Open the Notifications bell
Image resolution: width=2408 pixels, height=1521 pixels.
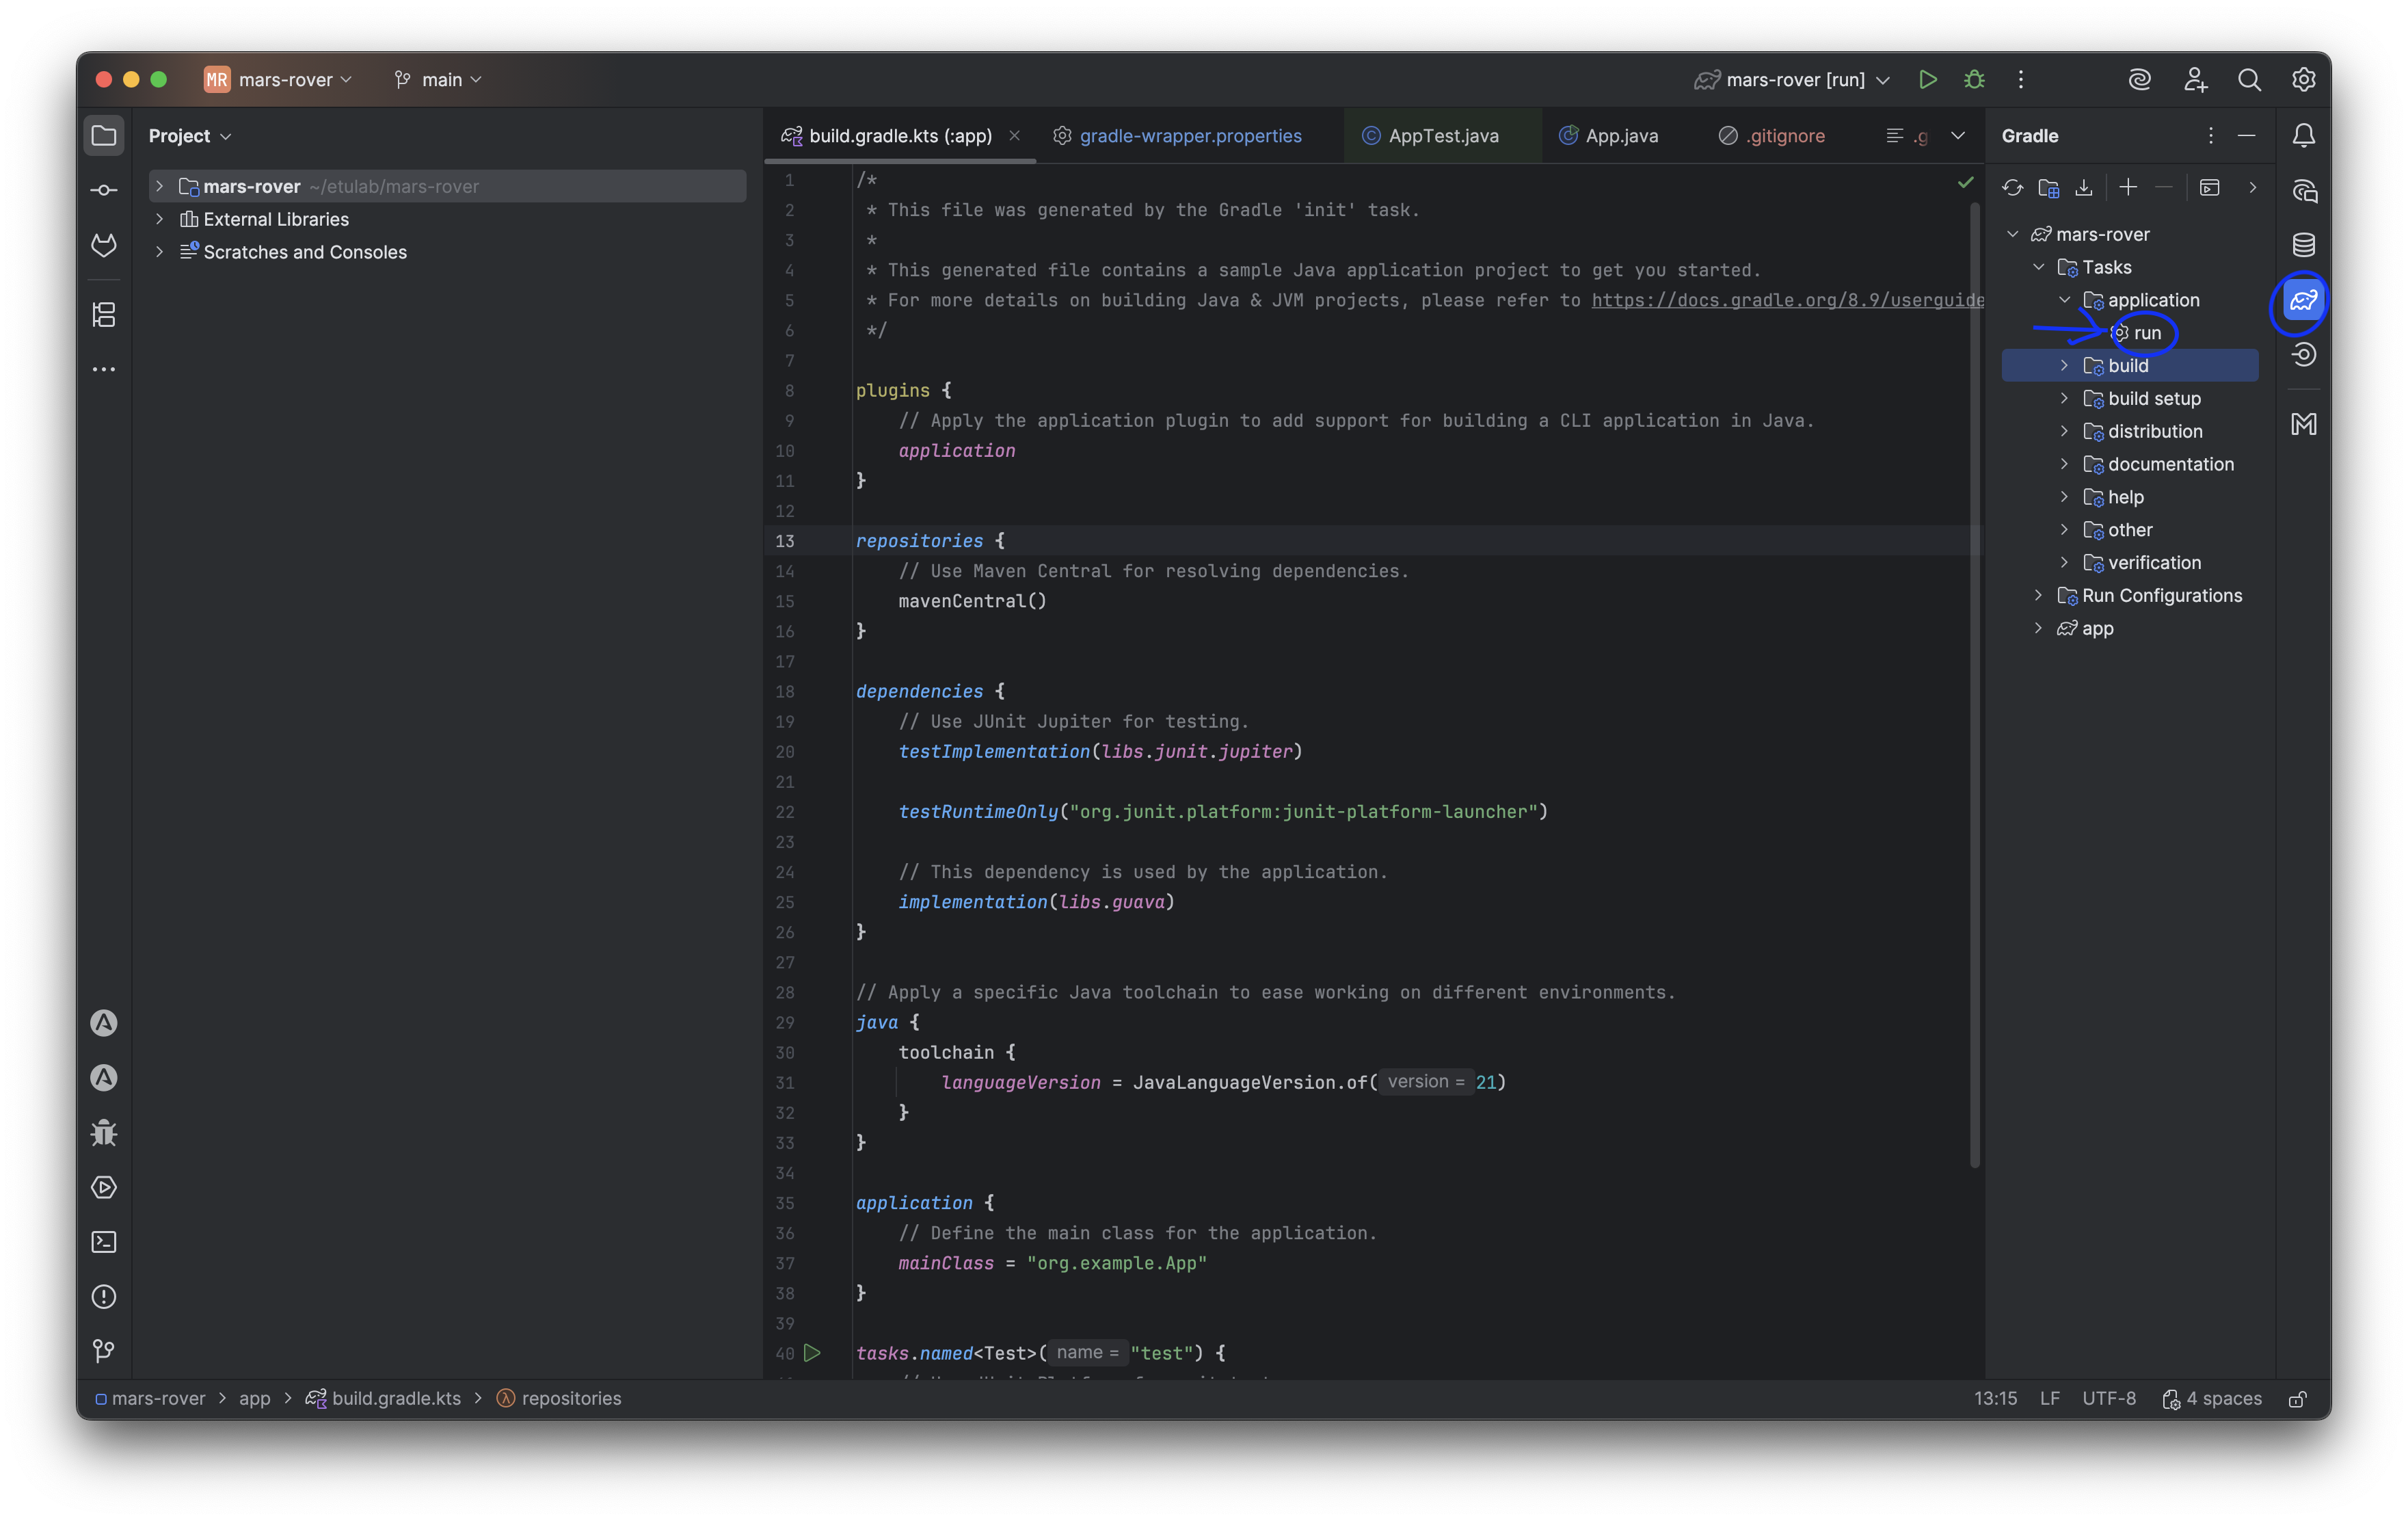pos(2303,136)
